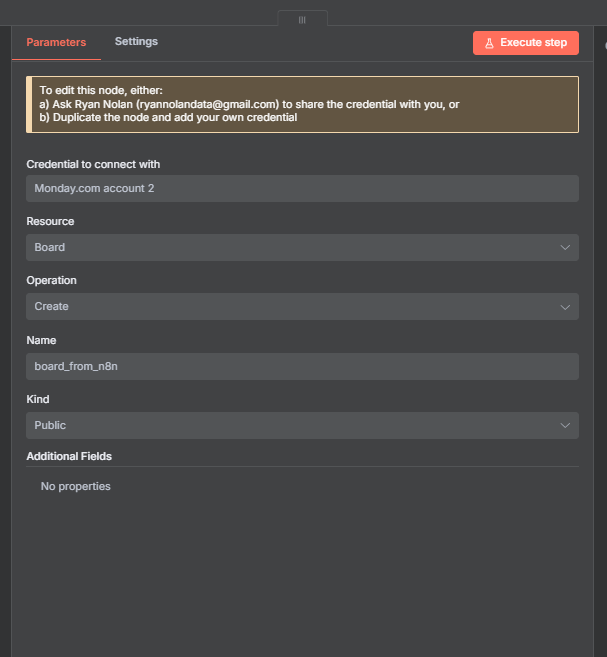Switch to the Parameters tab
The width and height of the screenshot is (607, 657).
point(56,42)
